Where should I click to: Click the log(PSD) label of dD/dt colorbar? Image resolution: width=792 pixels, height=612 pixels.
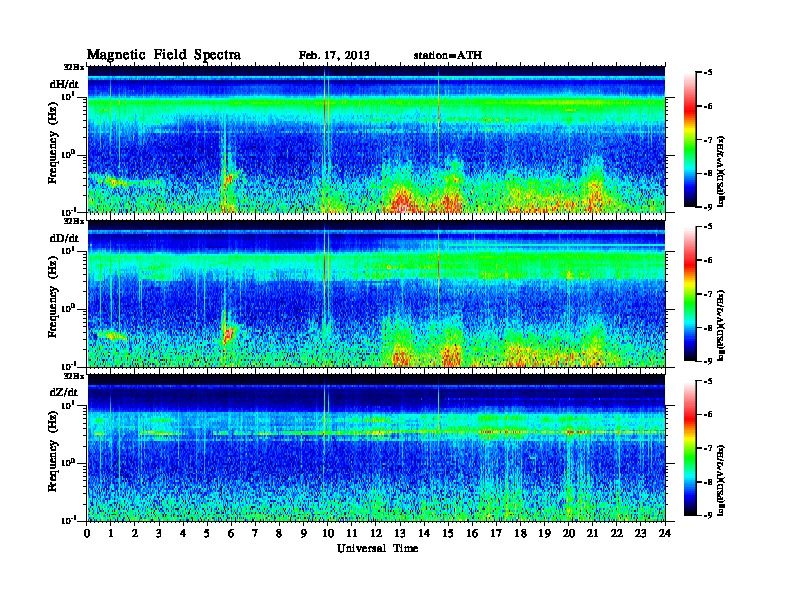(721, 326)
